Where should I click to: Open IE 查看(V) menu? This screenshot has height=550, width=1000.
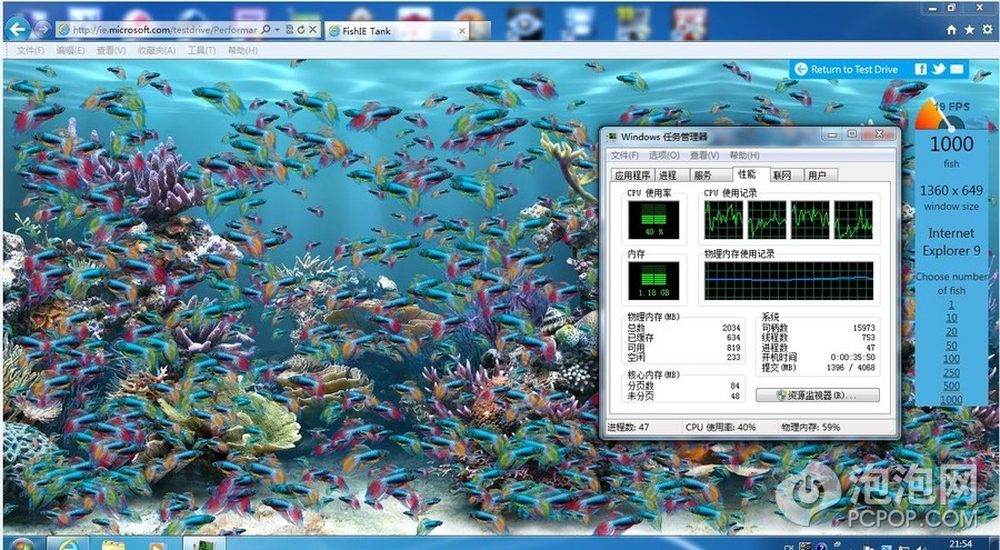[111, 50]
